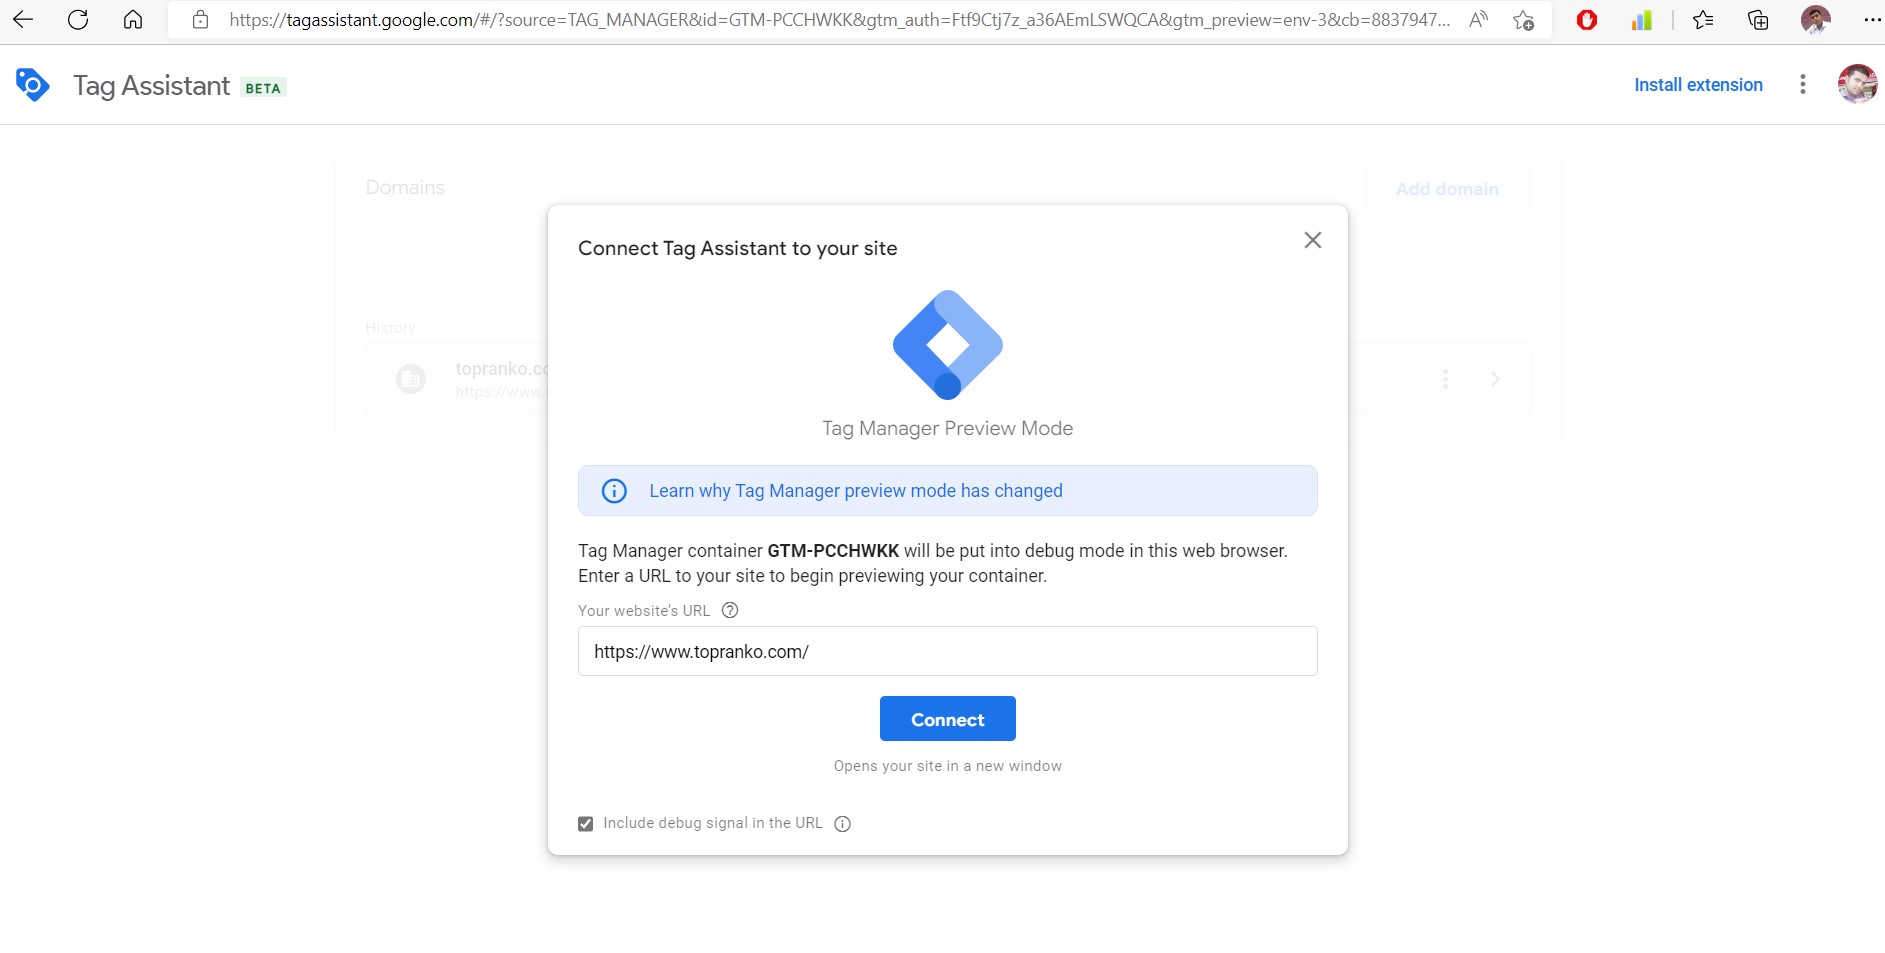
Task: Open browser Settings and more menu
Action: [x=1871, y=20]
